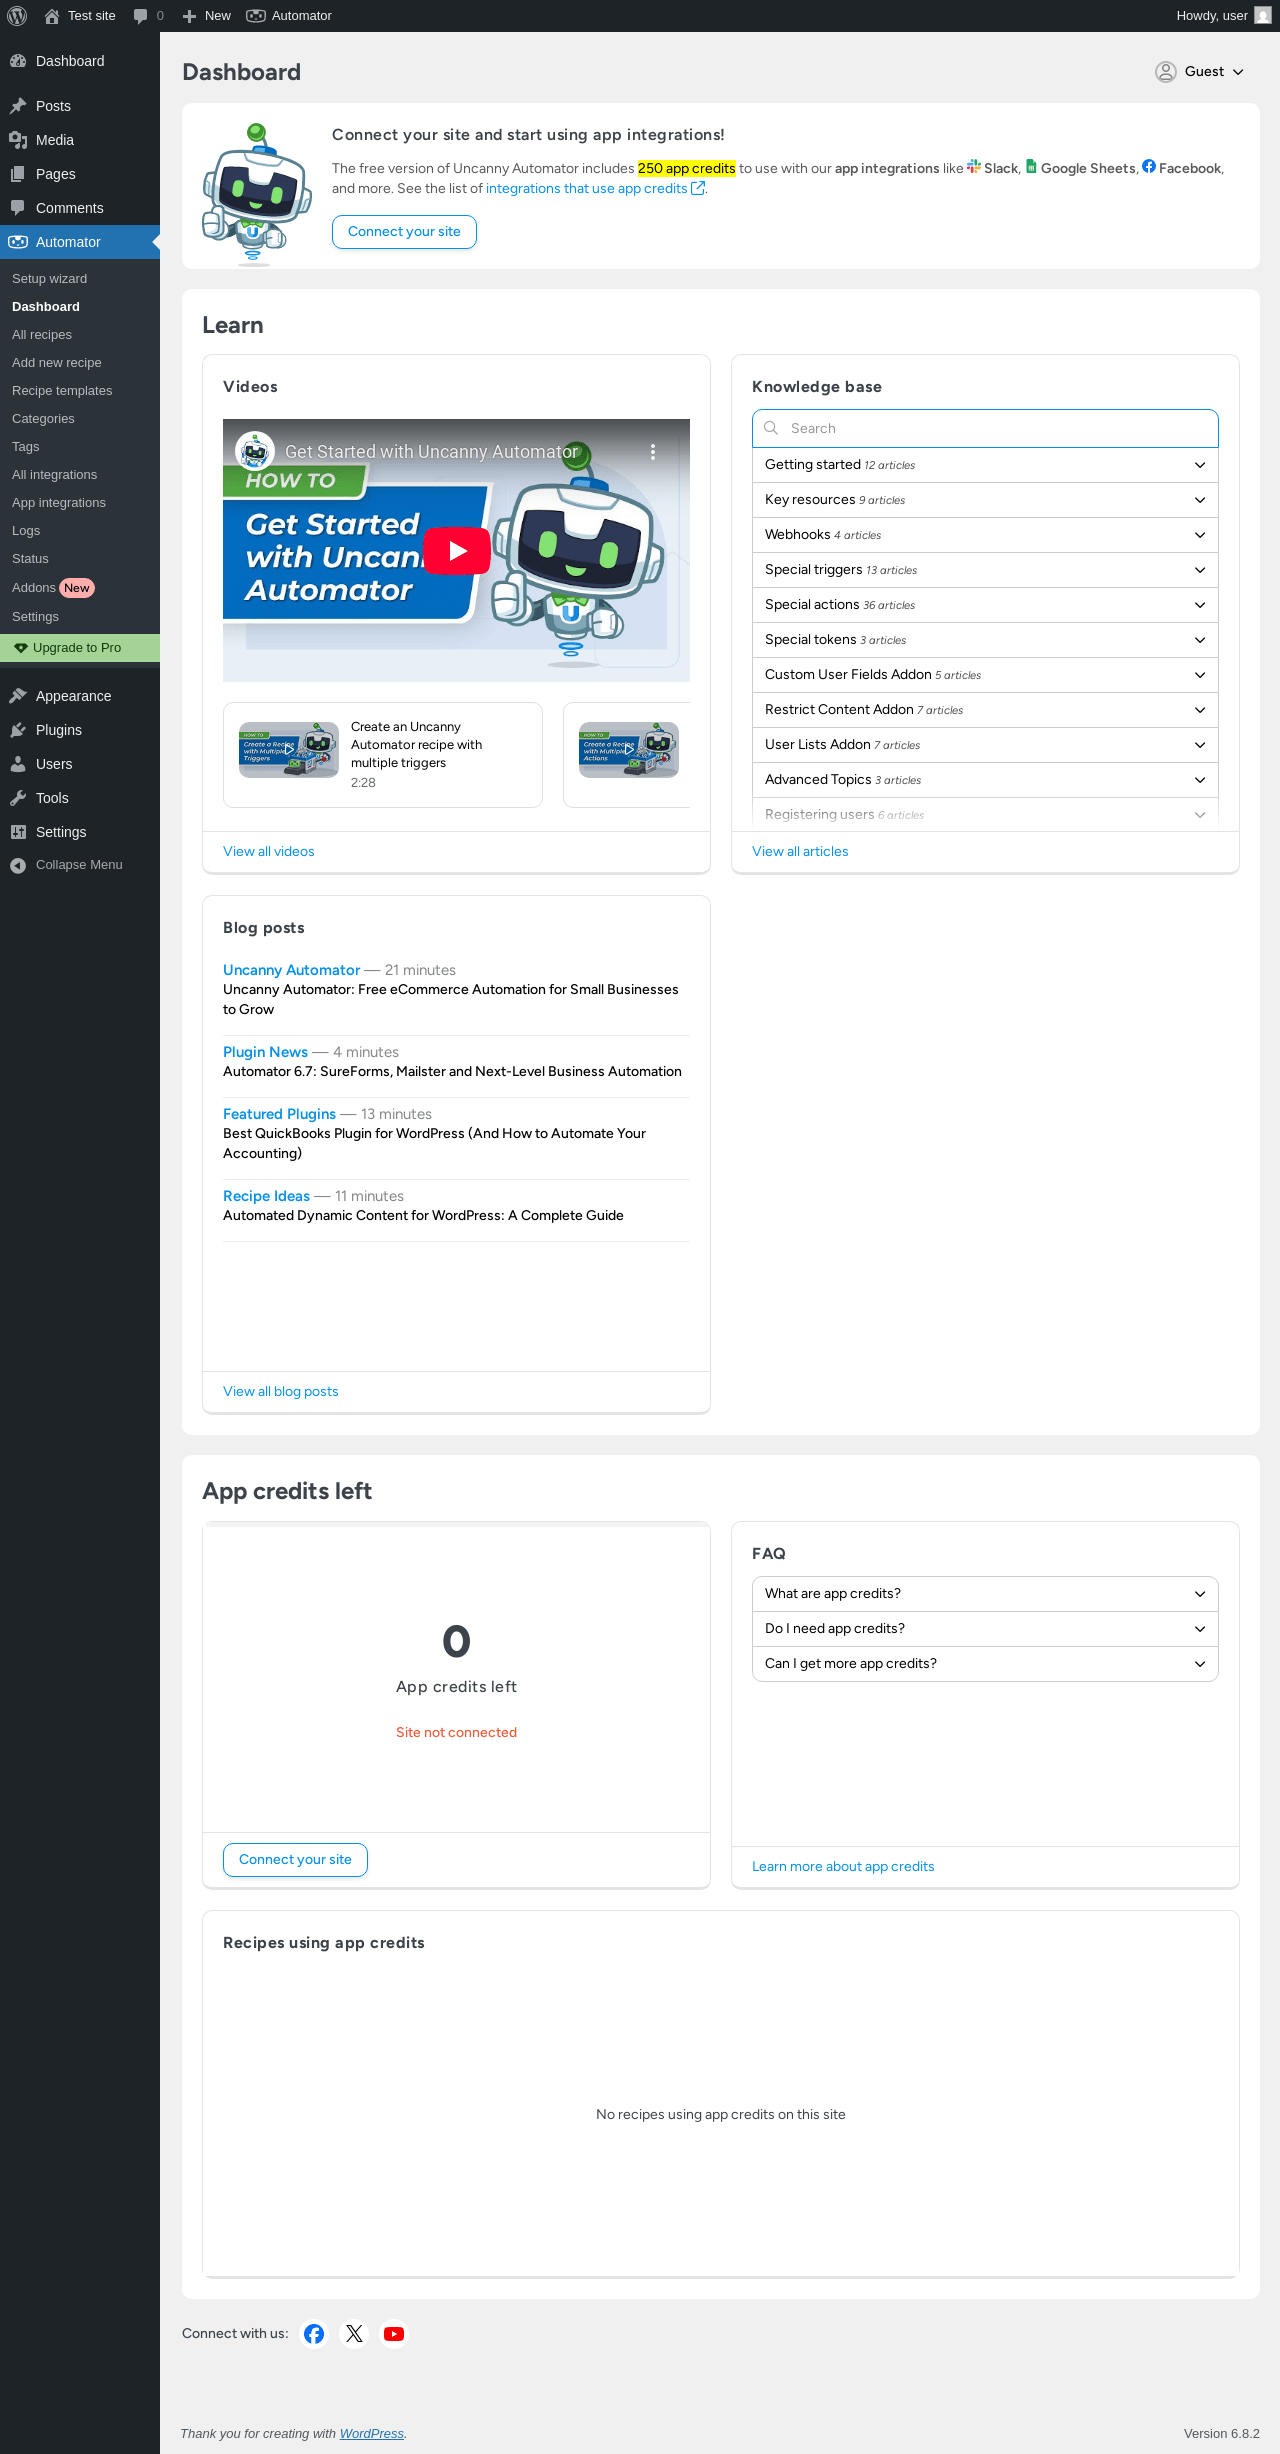Open the Facebook social icon
The height and width of the screenshot is (2454, 1280).
pos(314,2334)
